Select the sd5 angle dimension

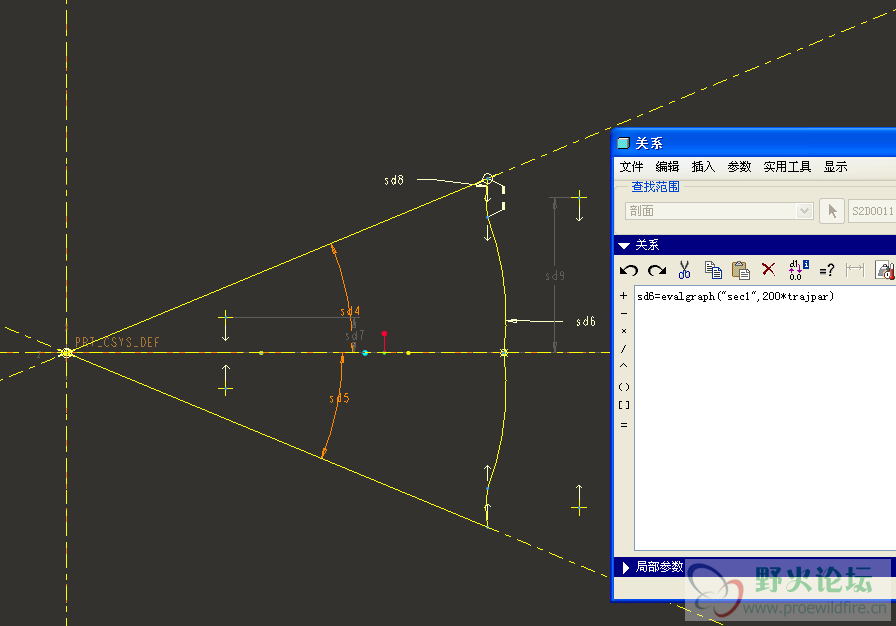point(339,398)
